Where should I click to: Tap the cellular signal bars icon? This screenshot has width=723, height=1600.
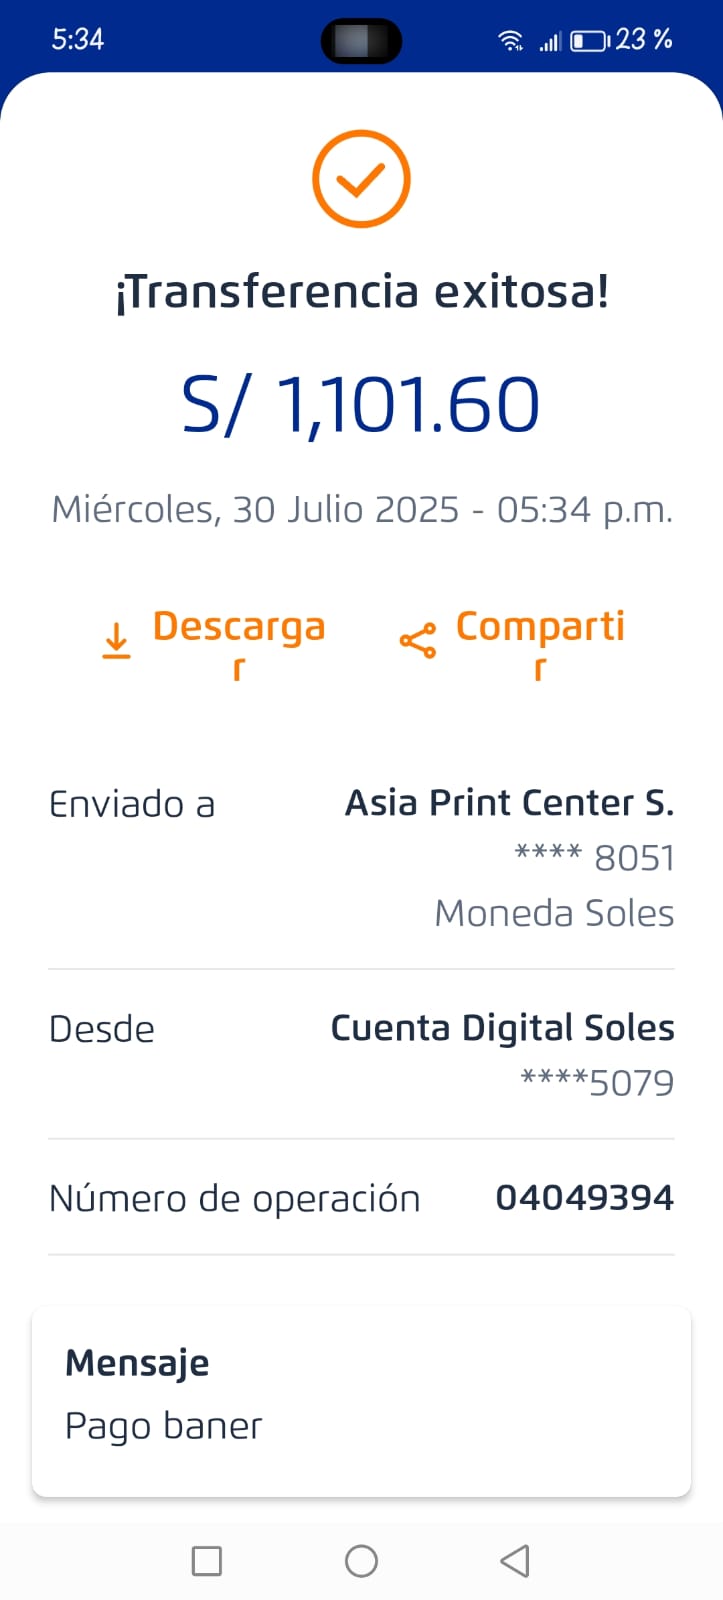click(x=549, y=41)
